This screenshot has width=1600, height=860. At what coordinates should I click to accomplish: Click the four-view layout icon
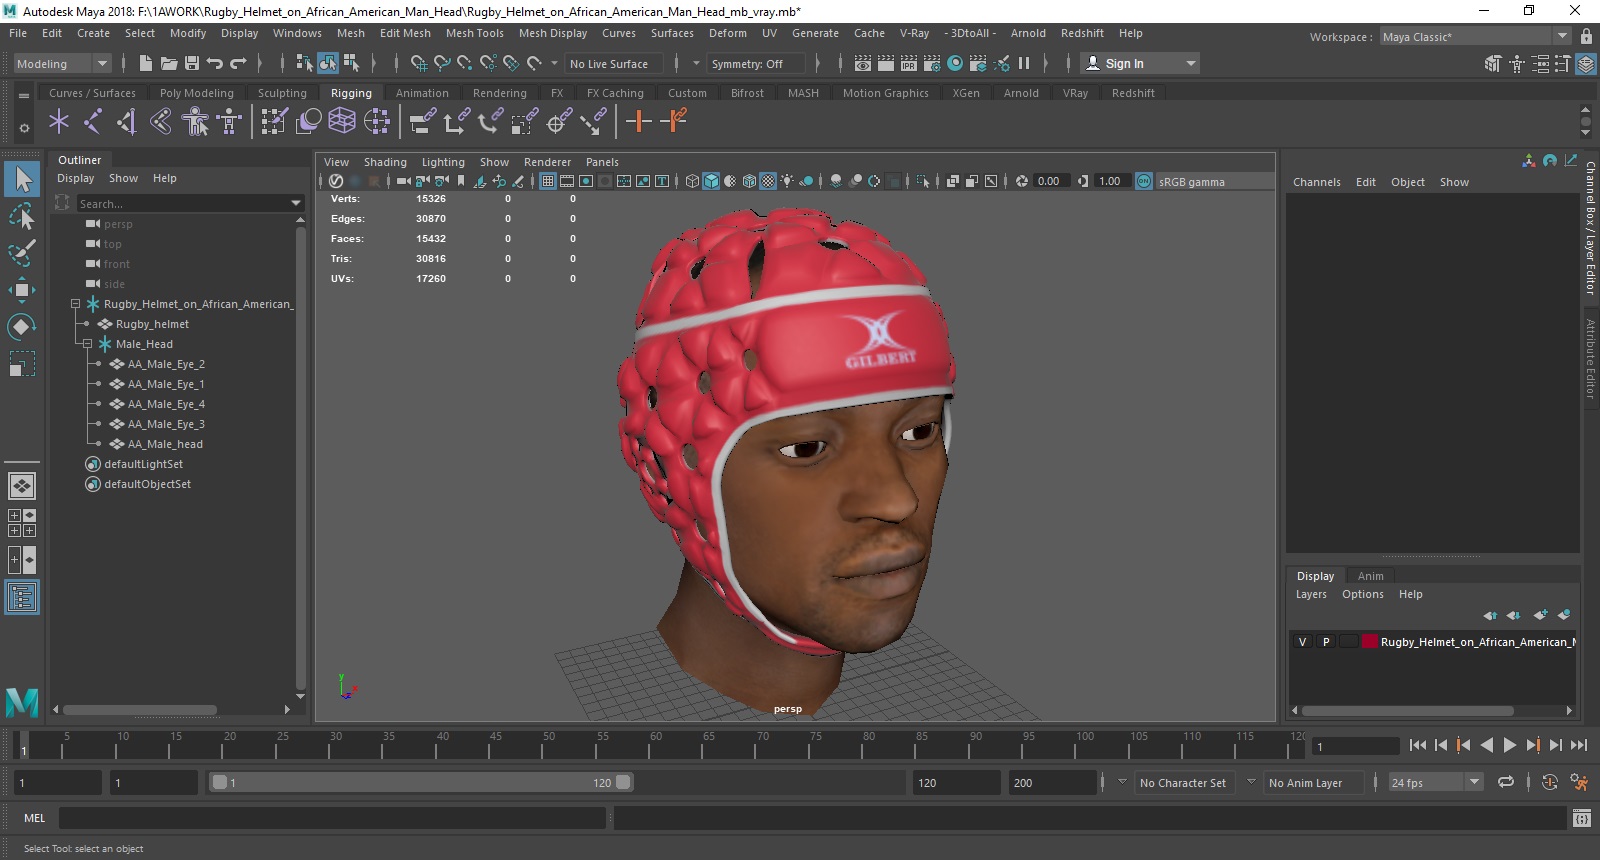click(22, 523)
